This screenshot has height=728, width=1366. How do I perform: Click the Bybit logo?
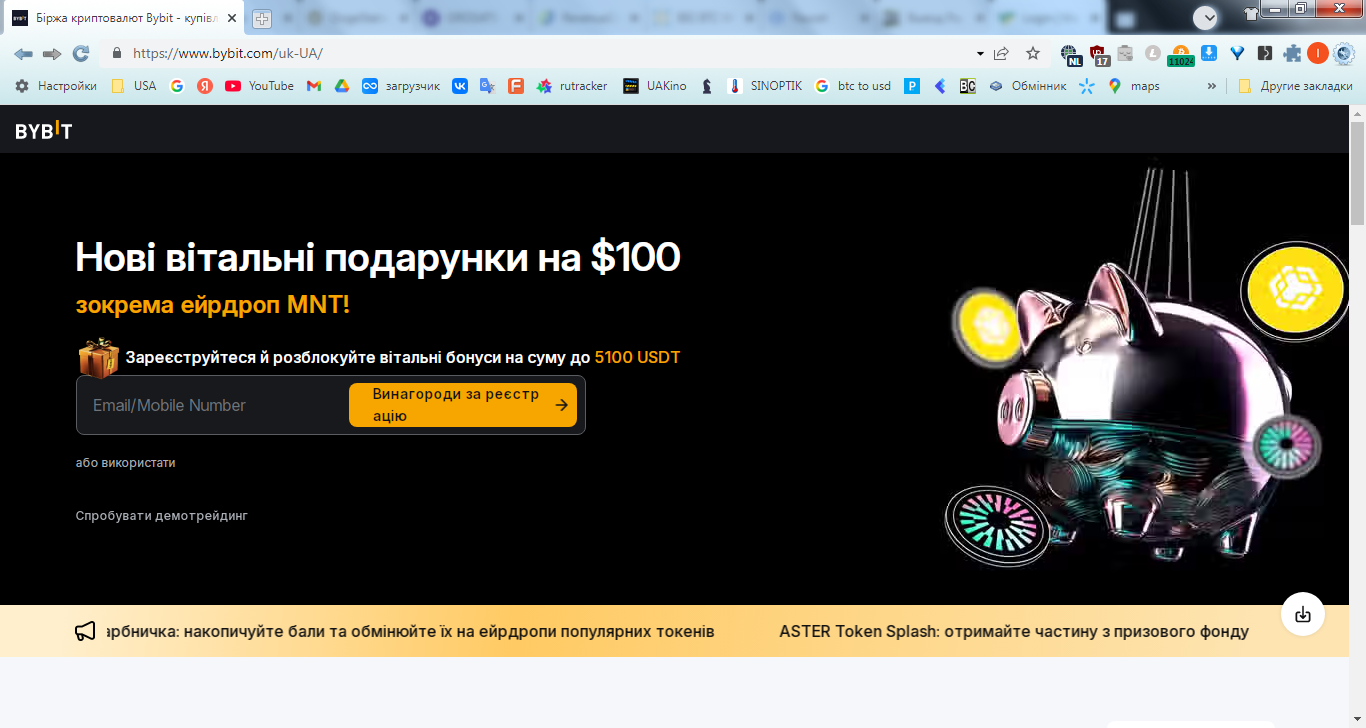(x=44, y=130)
